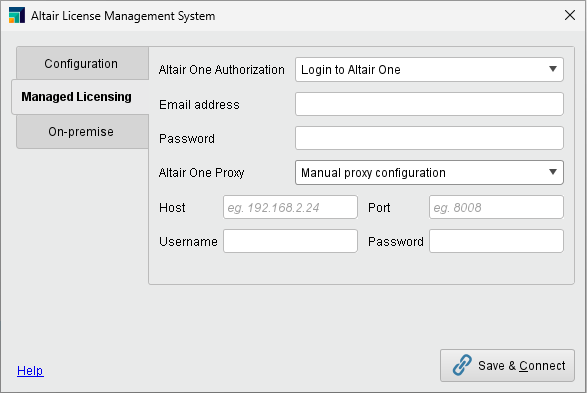Switch to the Configuration tab
The height and width of the screenshot is (393, 587).
pyautogui.click(x=82, y=63)
